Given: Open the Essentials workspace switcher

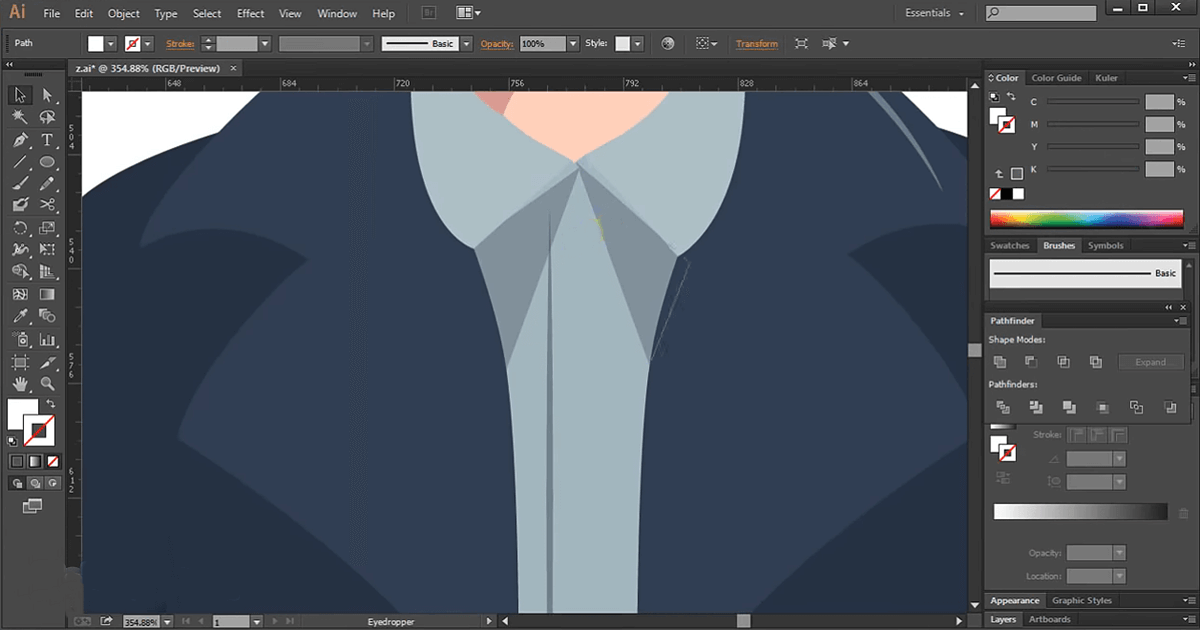Looking at the screenshot, I should coord(928,13).
